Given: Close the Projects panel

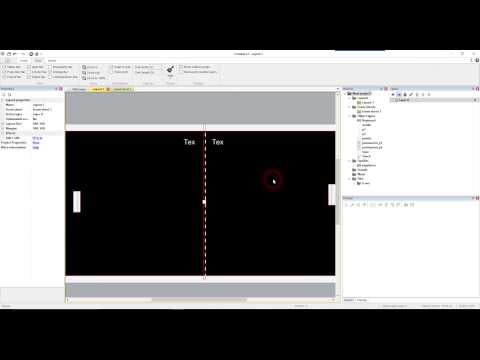Looking at the screenshot, I should click(x=386, y=89).
